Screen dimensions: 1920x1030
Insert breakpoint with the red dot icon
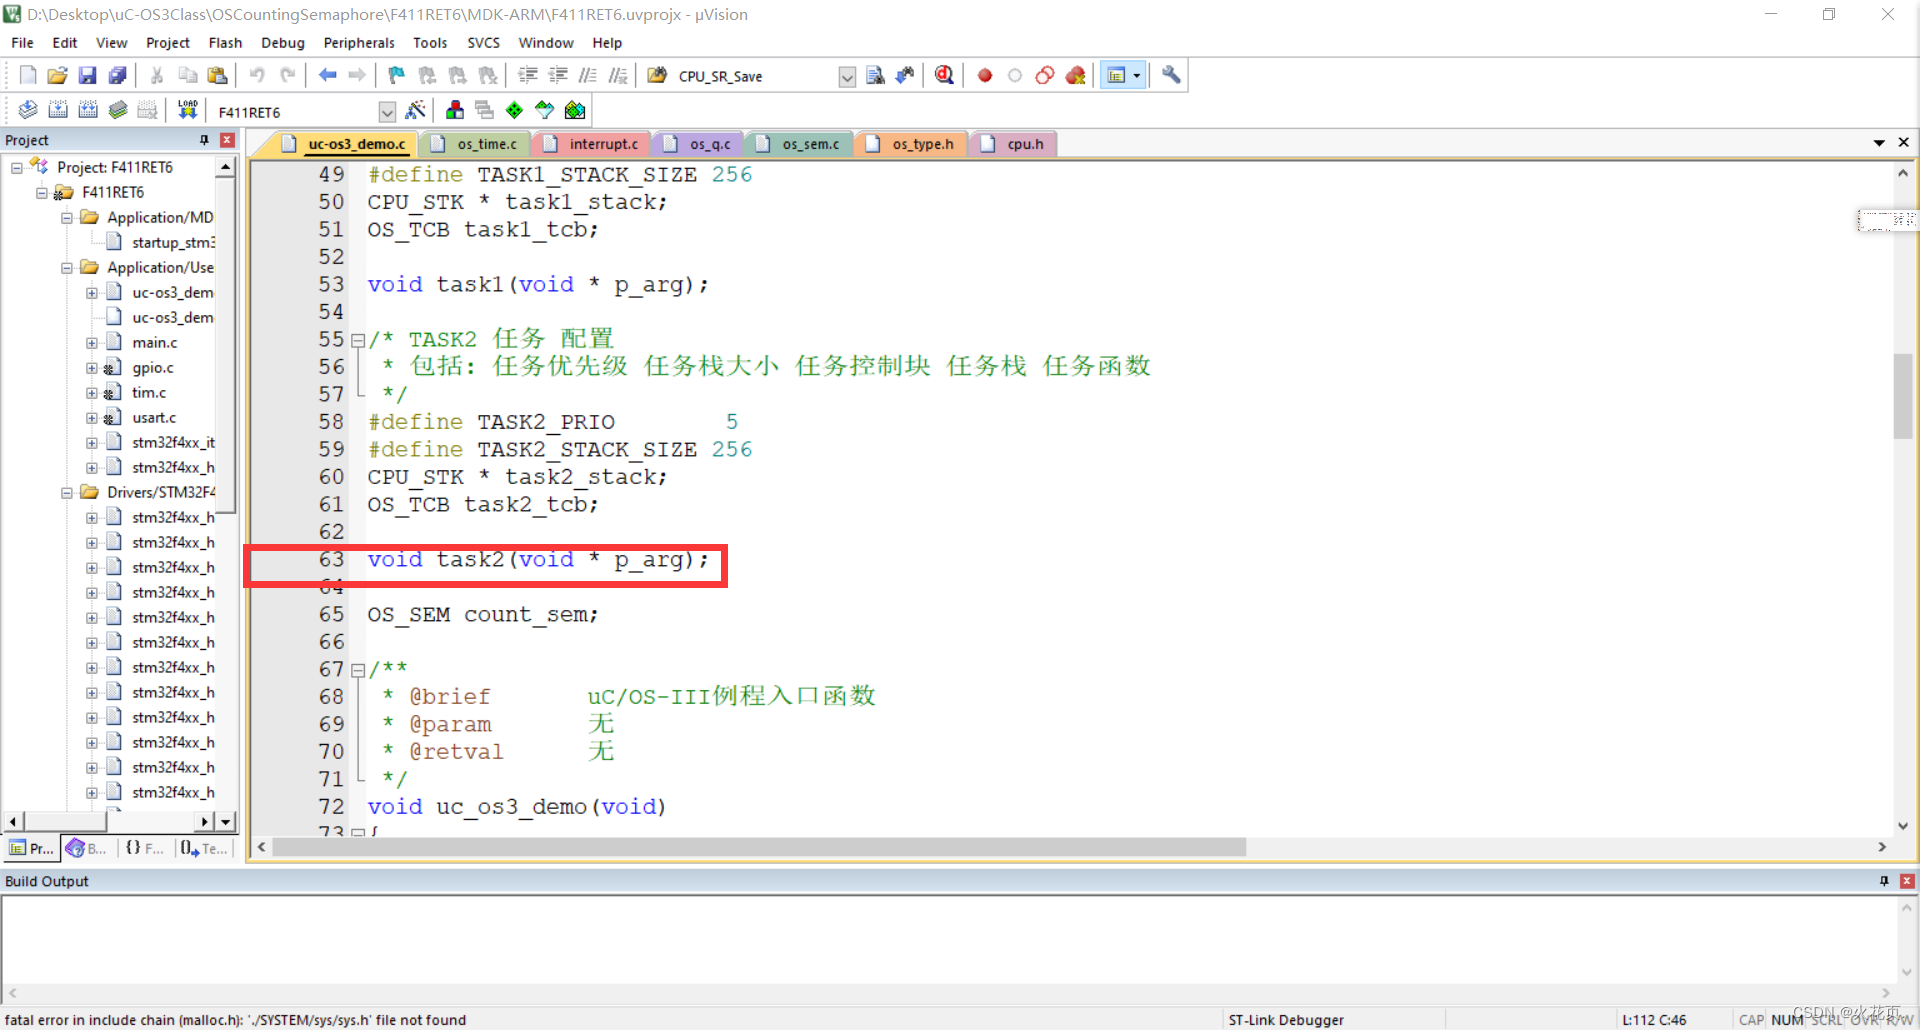pos(985,75)
